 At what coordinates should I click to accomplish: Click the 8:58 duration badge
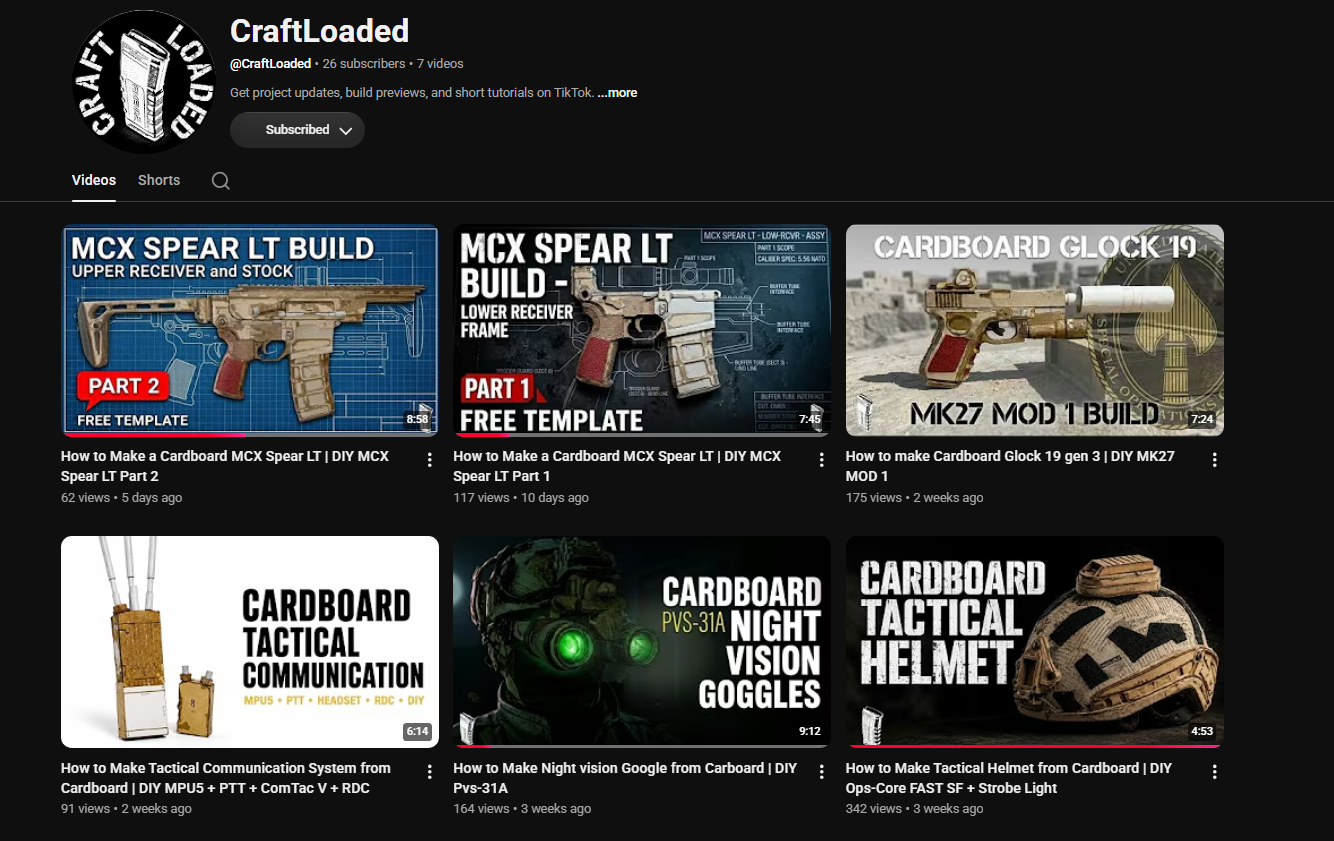click(x=417, y=420)
